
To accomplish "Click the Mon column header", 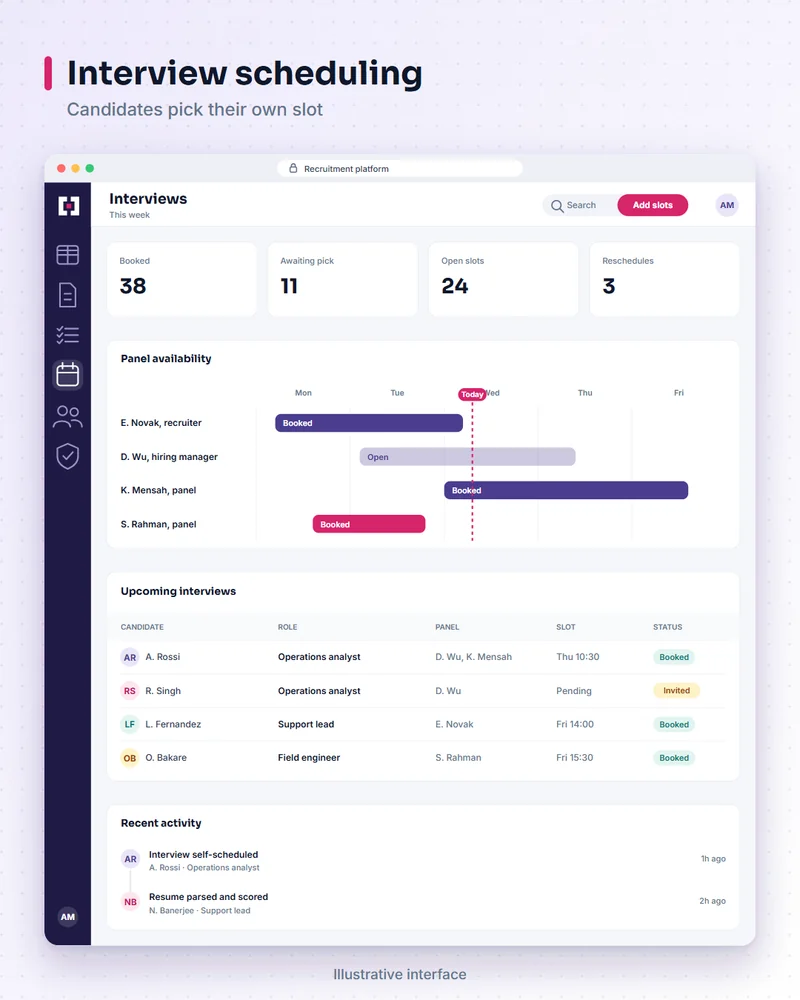I will [303, 393].
